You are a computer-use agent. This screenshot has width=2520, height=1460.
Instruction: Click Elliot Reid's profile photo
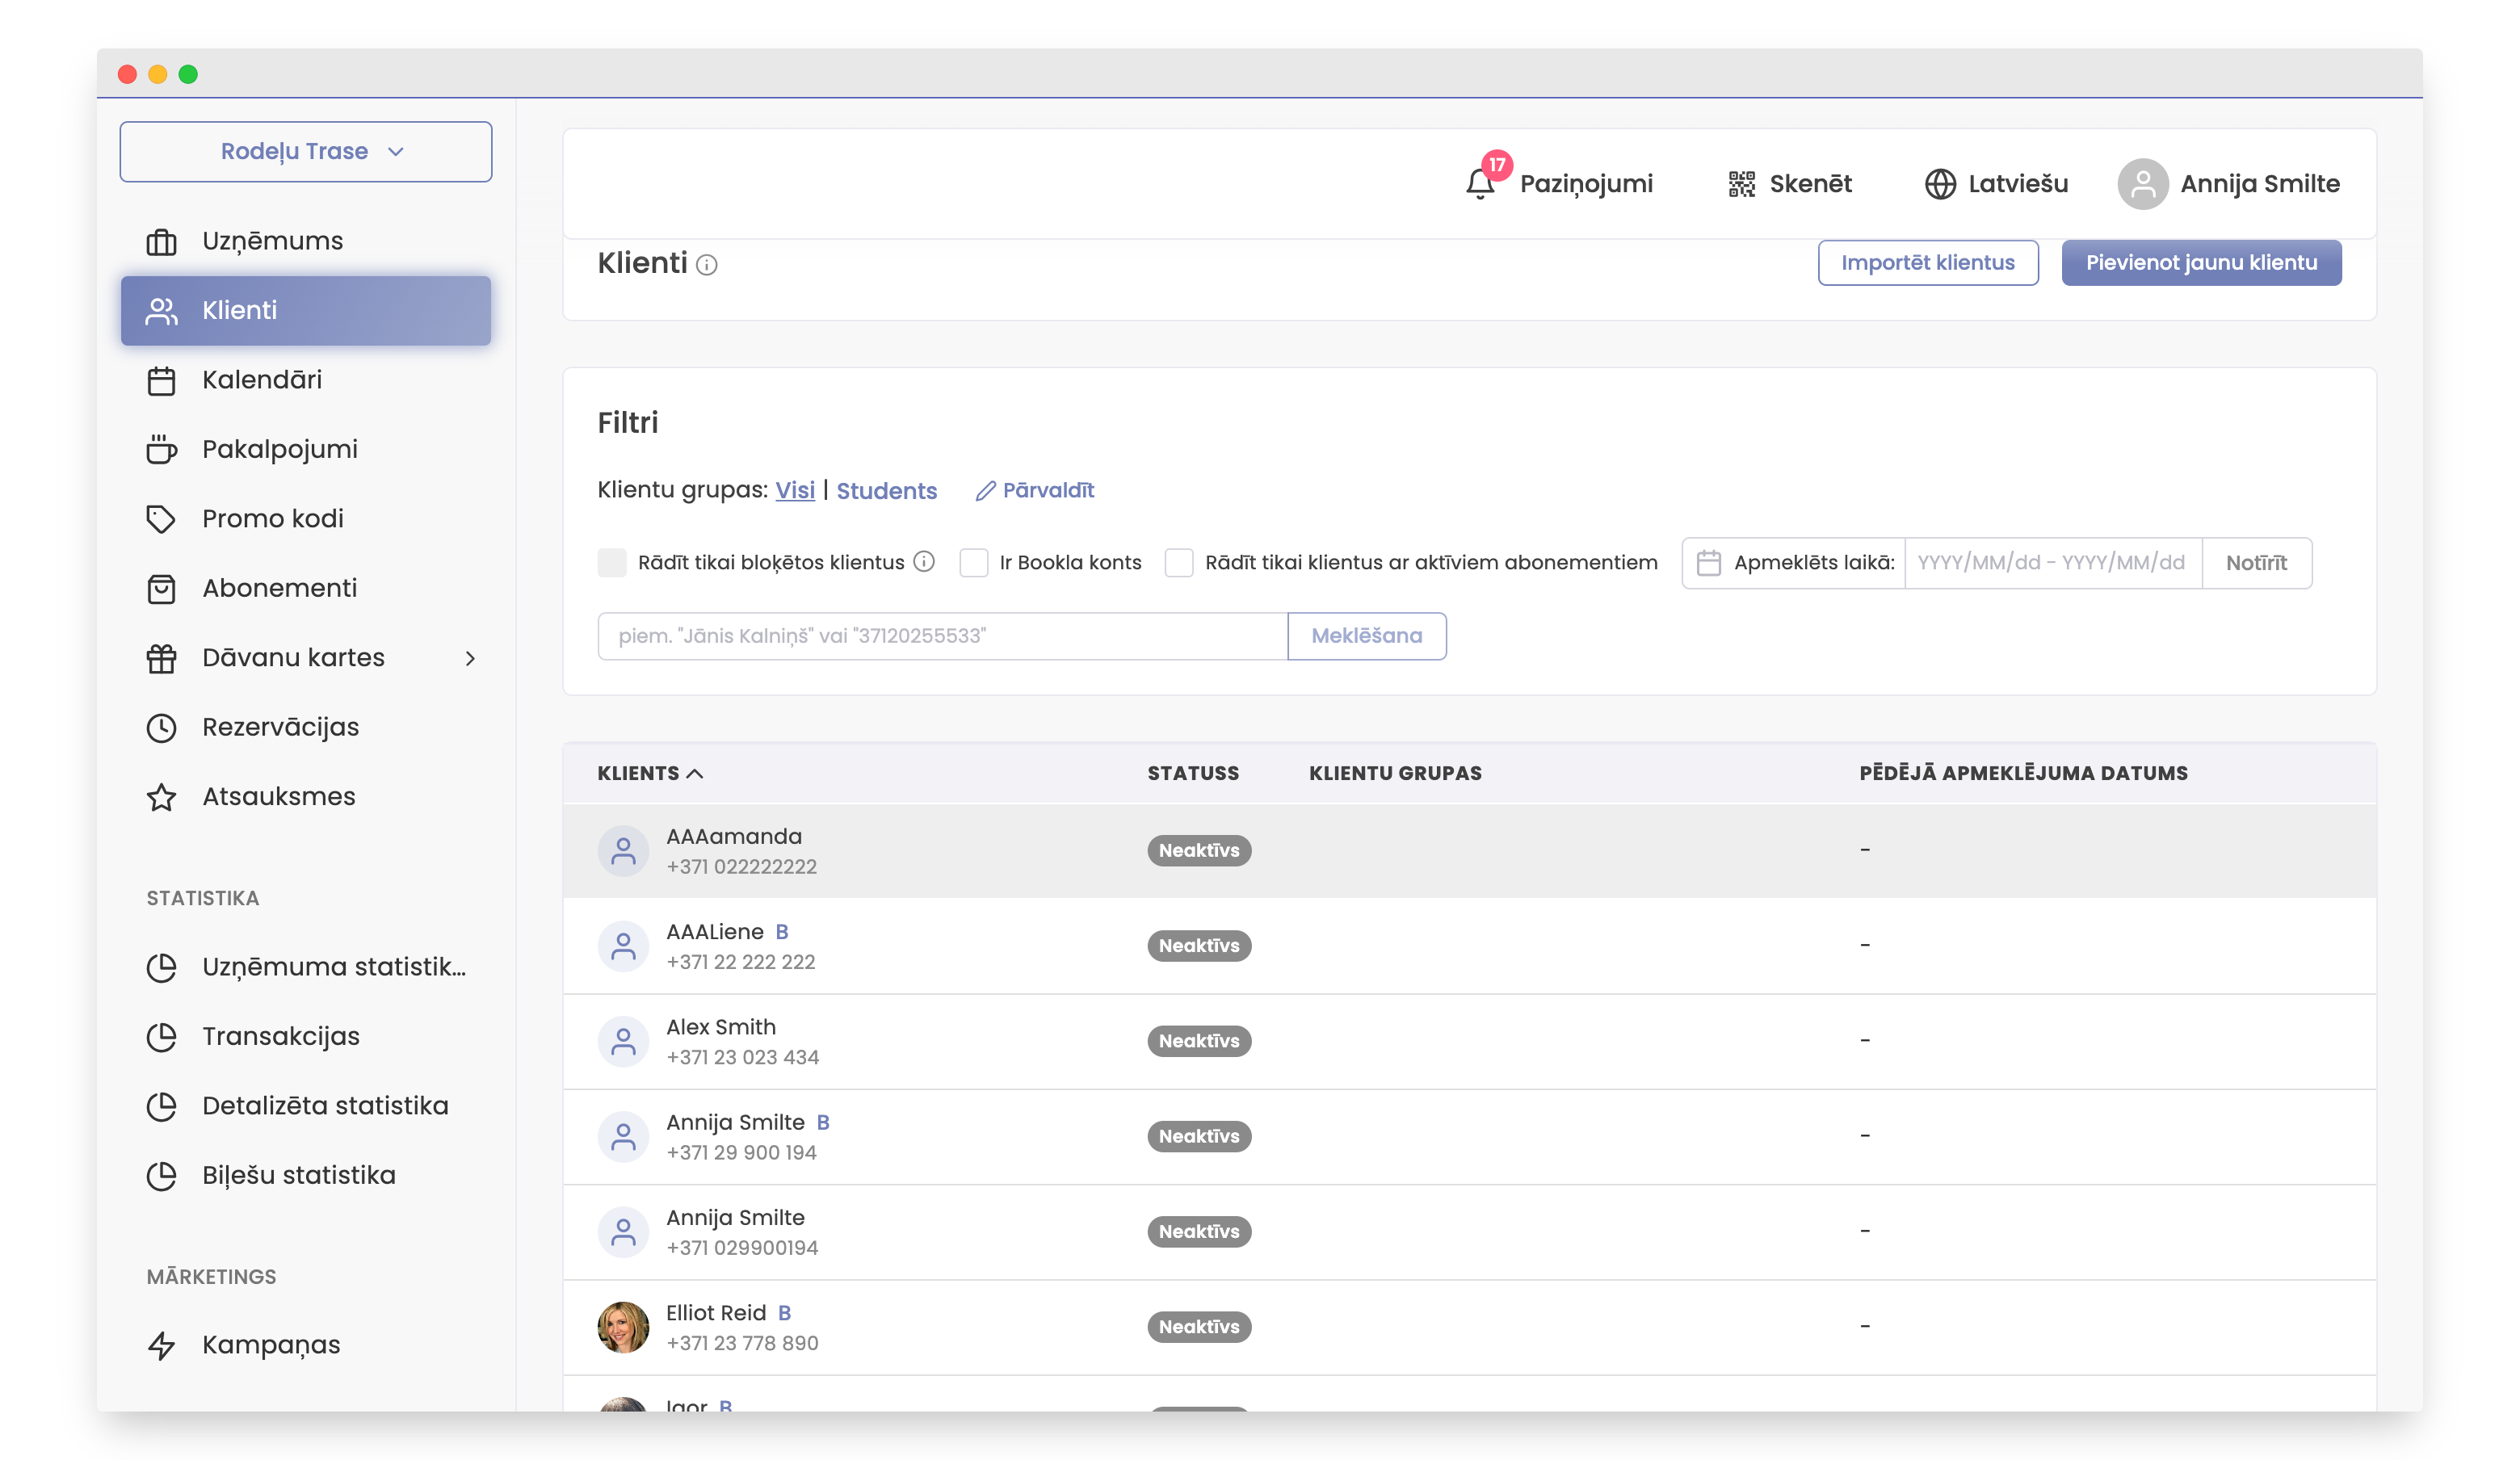[x=623, y=1327]
